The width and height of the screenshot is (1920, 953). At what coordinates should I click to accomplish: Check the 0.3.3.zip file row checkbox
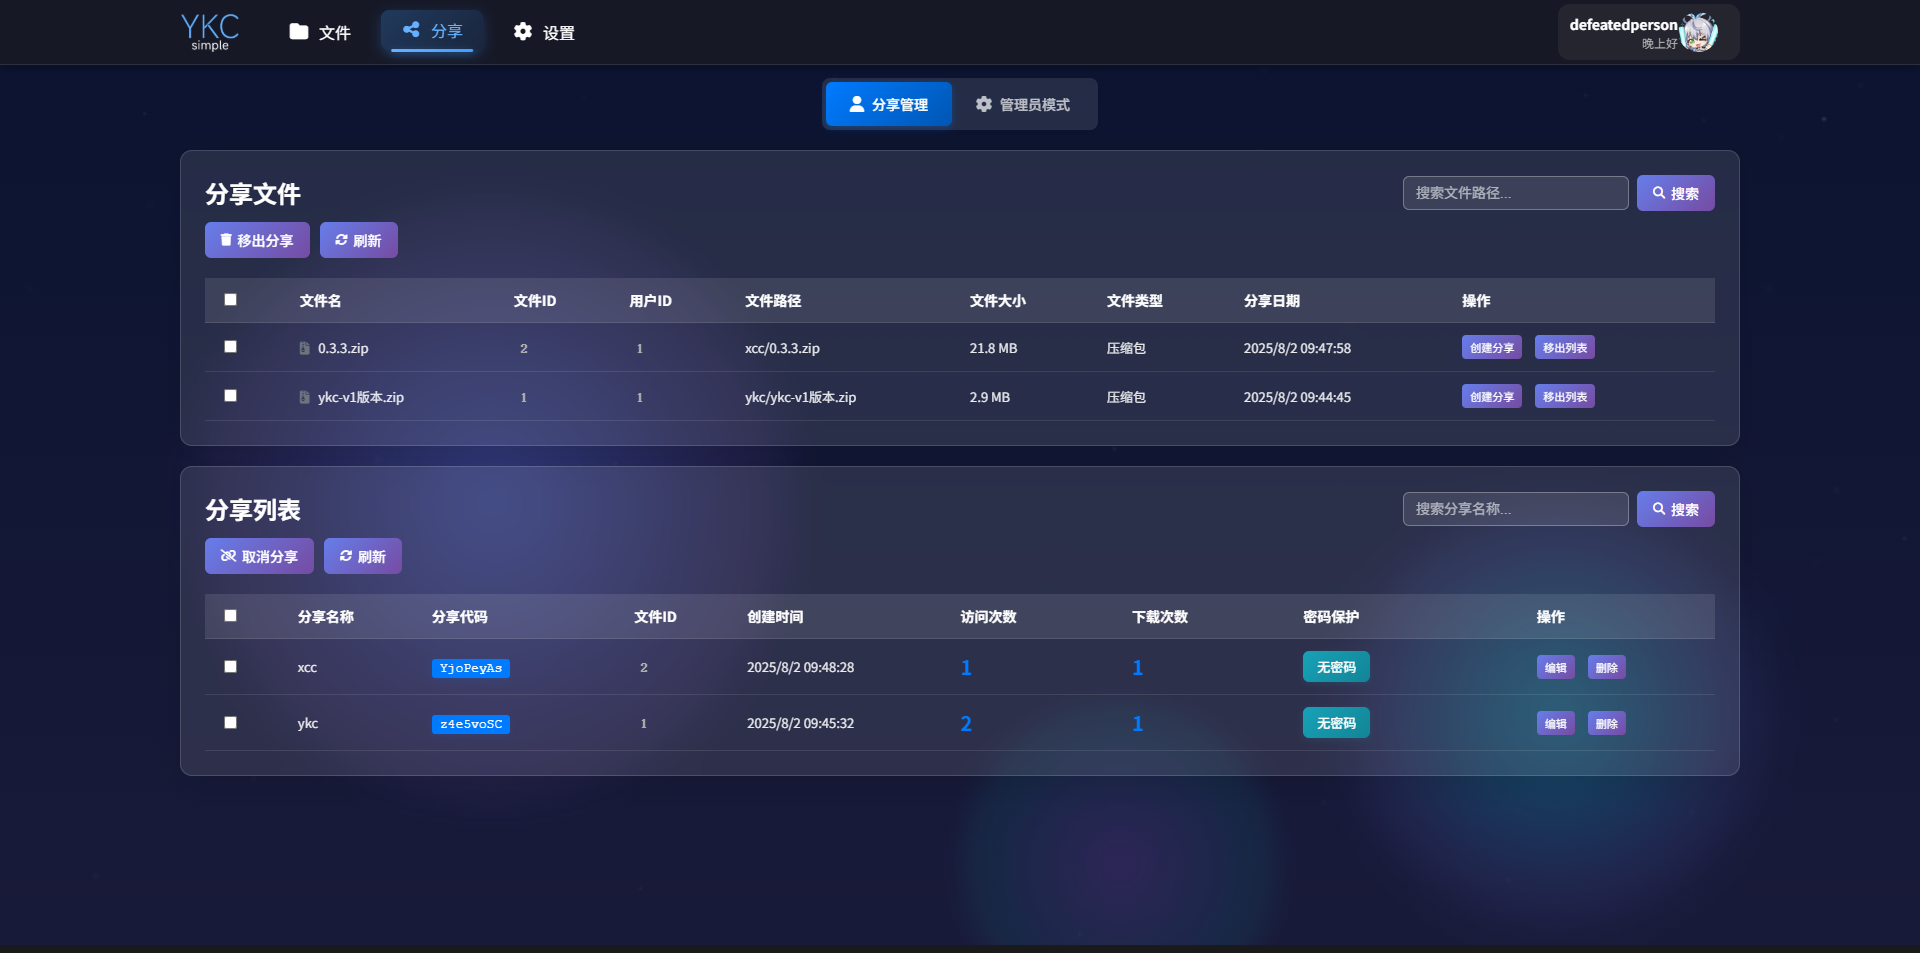[x=231, y=347]
